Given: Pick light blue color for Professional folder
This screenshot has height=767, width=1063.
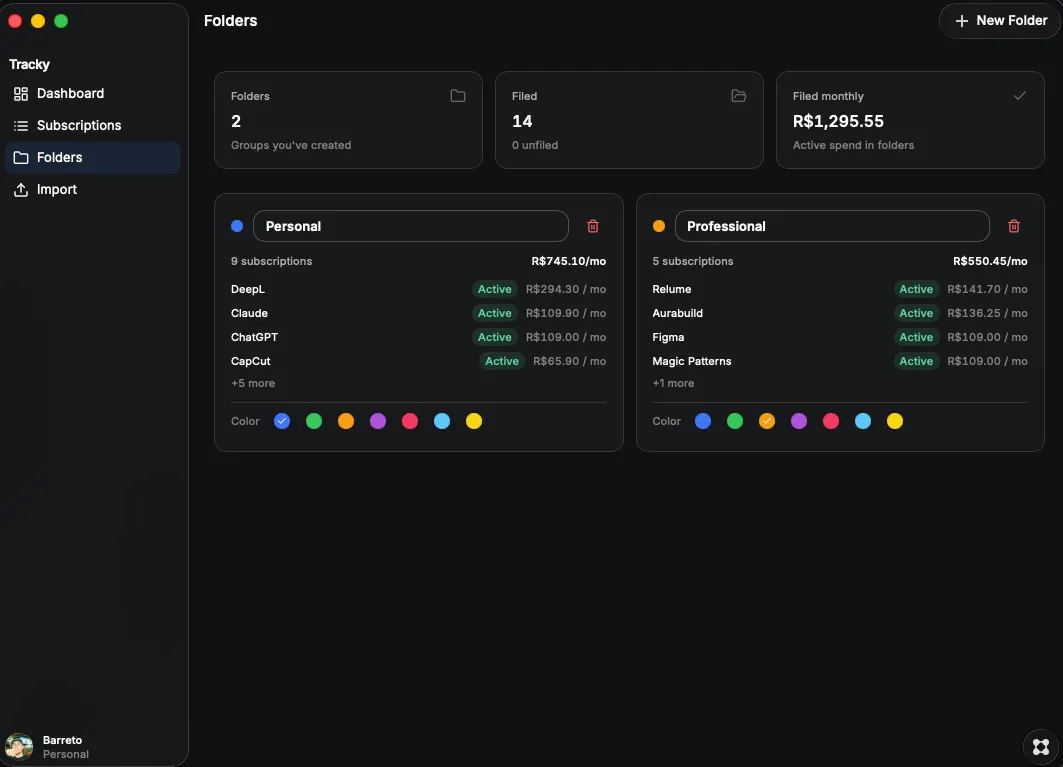Looking at the screenshot, I should (863, 421).
